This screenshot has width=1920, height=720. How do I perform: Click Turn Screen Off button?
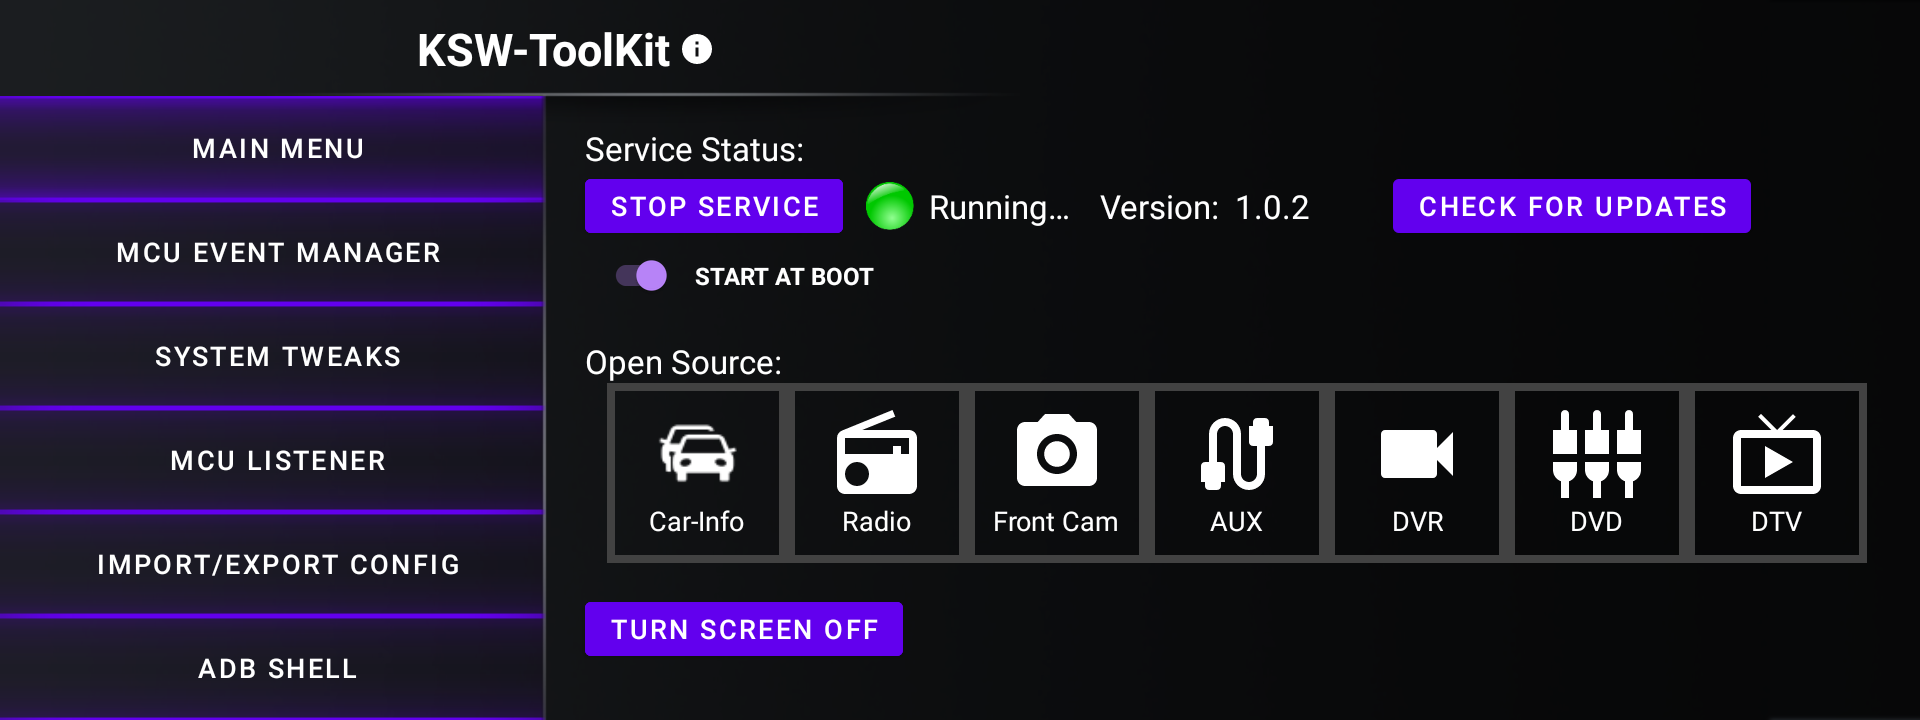point(744,629)
